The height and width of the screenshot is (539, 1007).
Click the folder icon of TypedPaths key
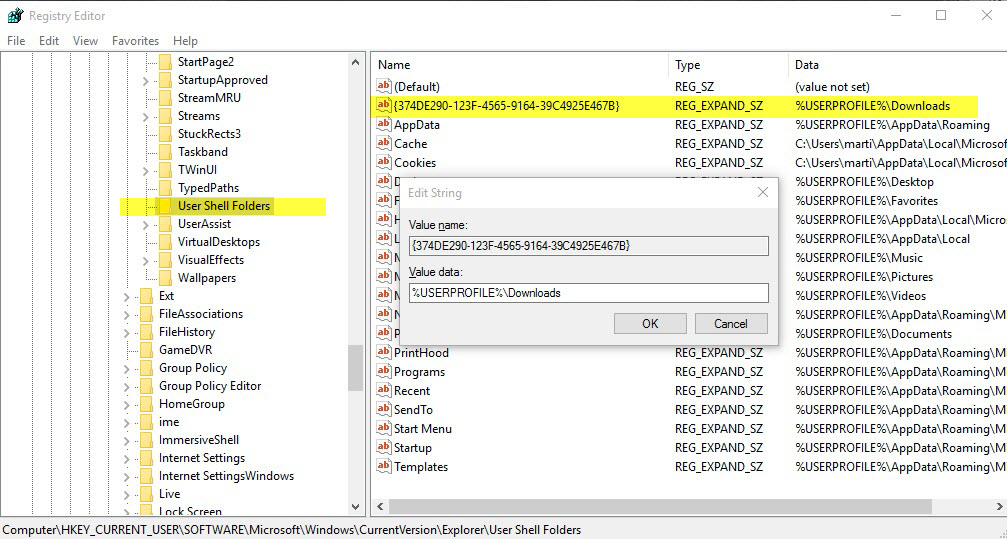[166, 188]
